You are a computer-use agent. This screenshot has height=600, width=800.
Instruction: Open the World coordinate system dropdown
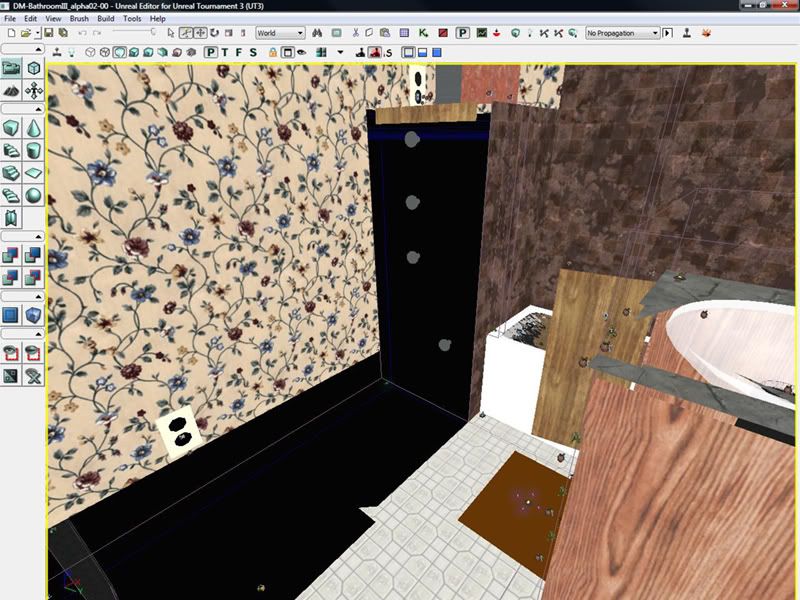coord(280,33)
